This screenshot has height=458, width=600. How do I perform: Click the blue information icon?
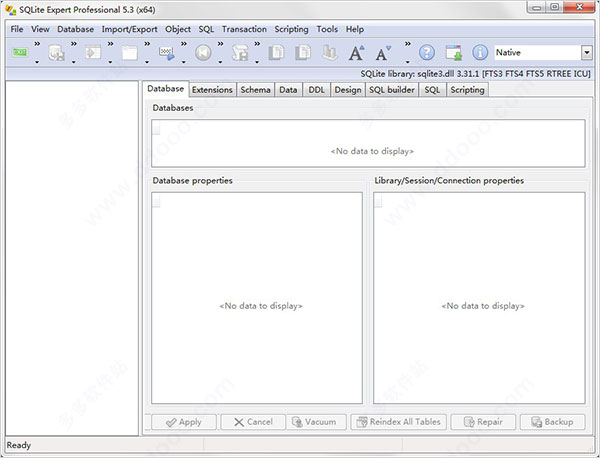pyautogui.click(x=480, y=52)
